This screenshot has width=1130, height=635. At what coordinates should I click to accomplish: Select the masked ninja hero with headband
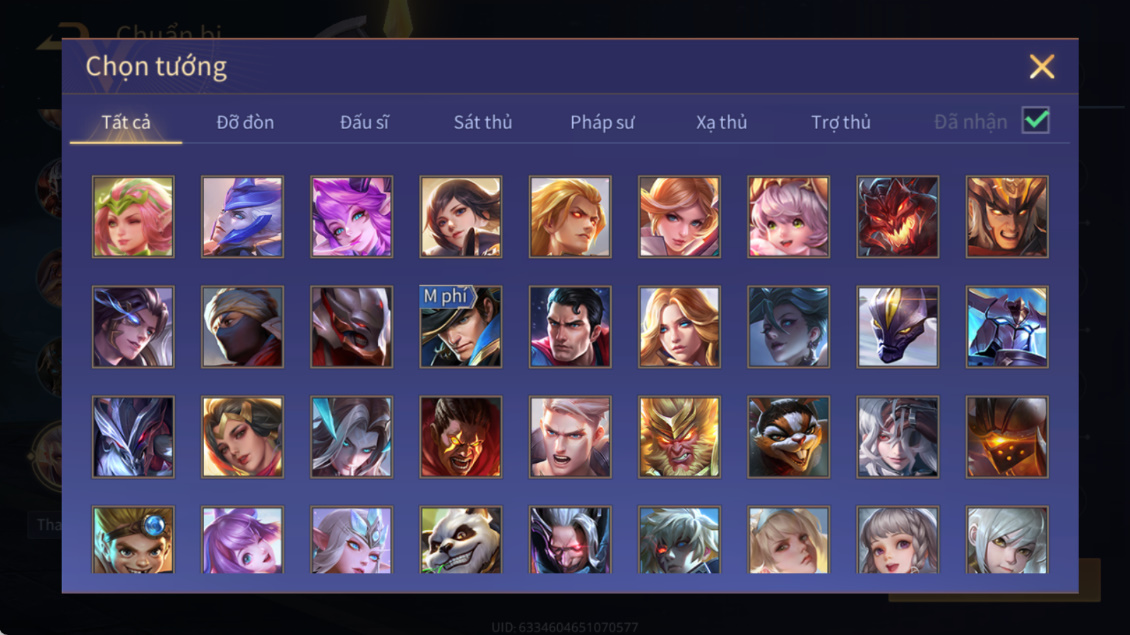(x=242, y=327)
